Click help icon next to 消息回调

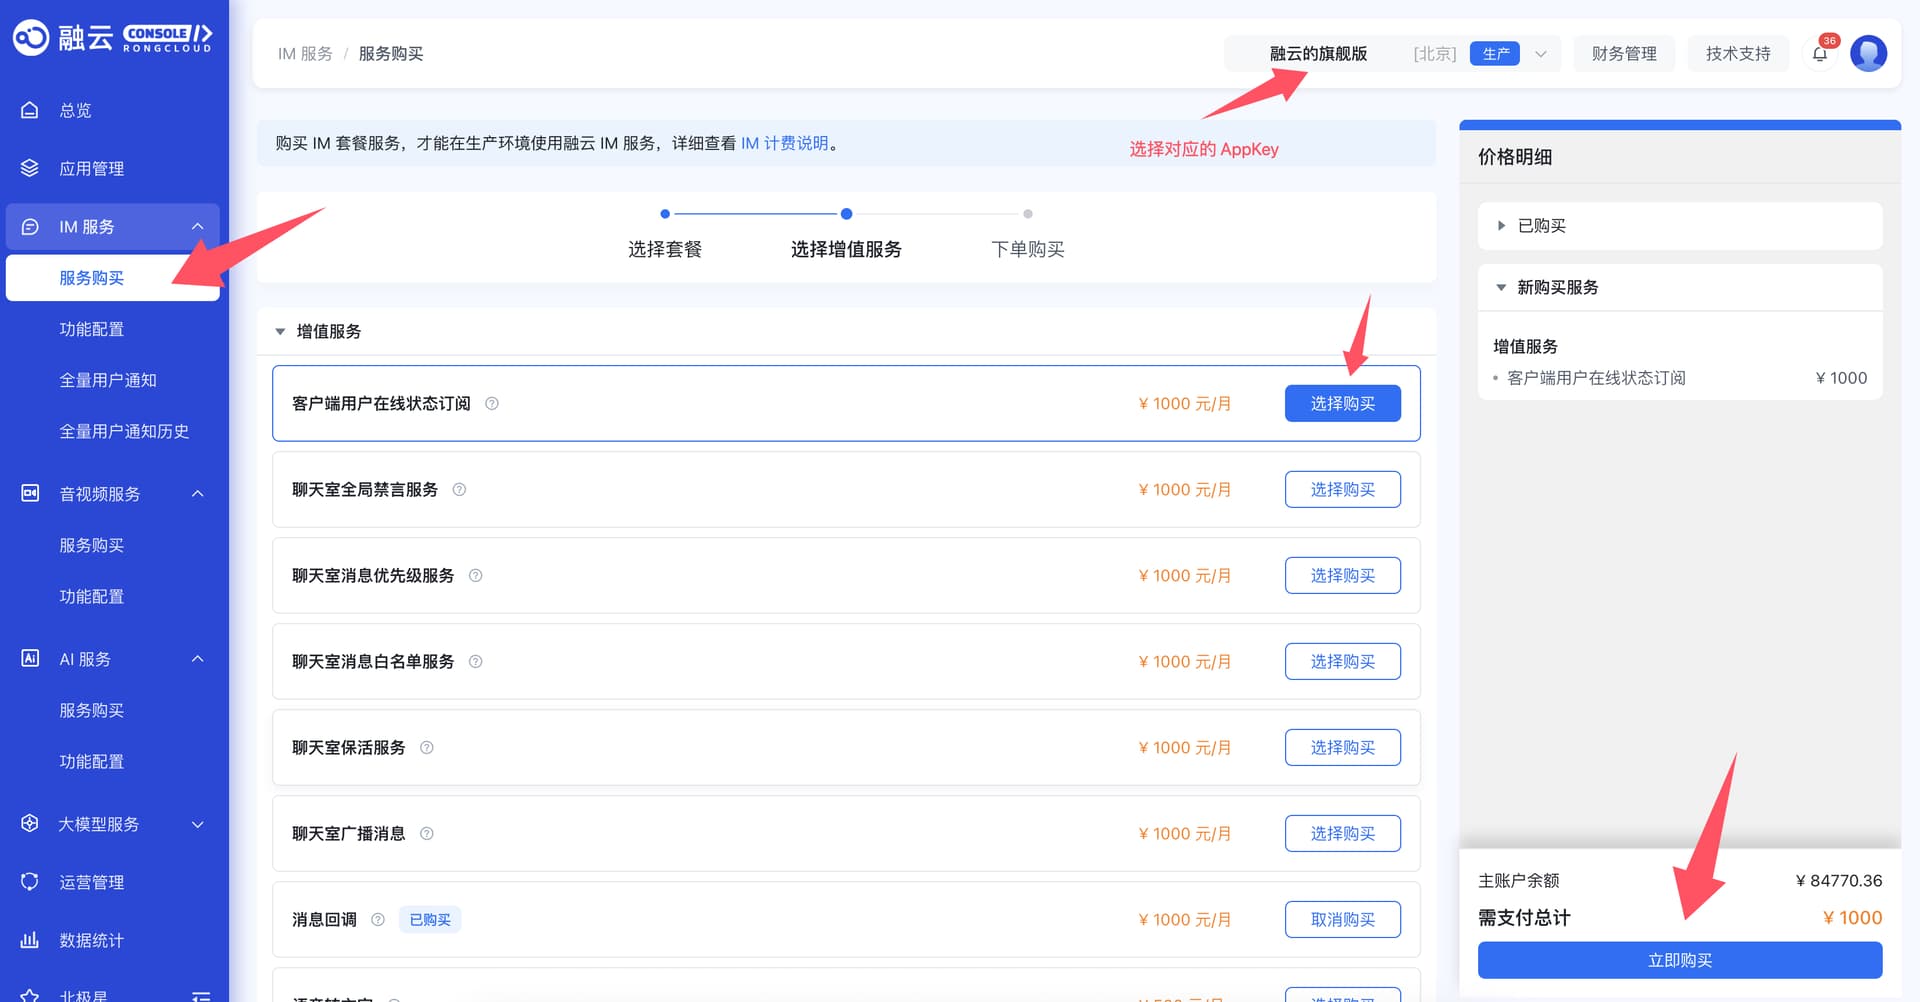(x=378, y=920)
